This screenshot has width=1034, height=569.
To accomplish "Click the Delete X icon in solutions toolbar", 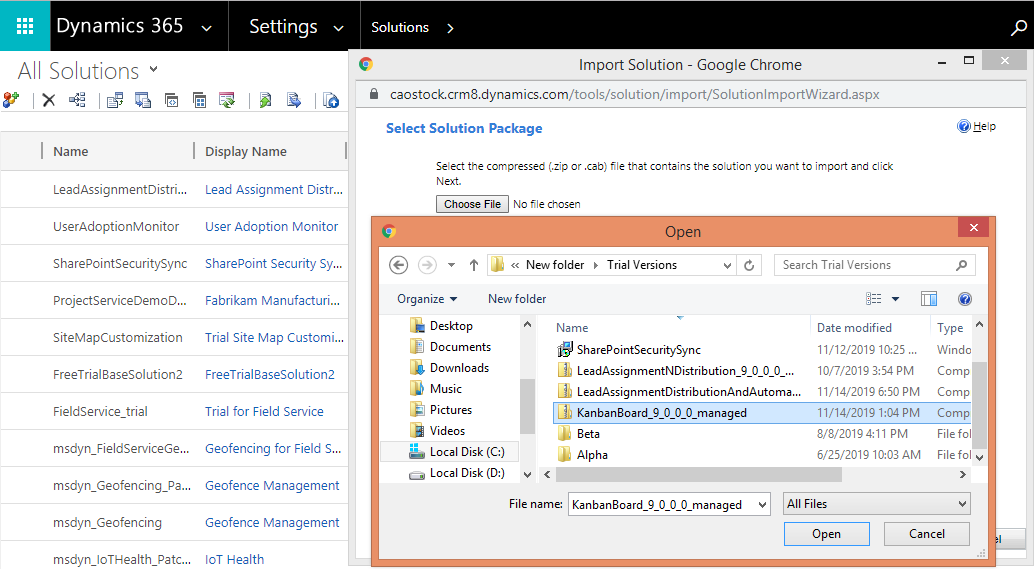I will click(48, 100).
